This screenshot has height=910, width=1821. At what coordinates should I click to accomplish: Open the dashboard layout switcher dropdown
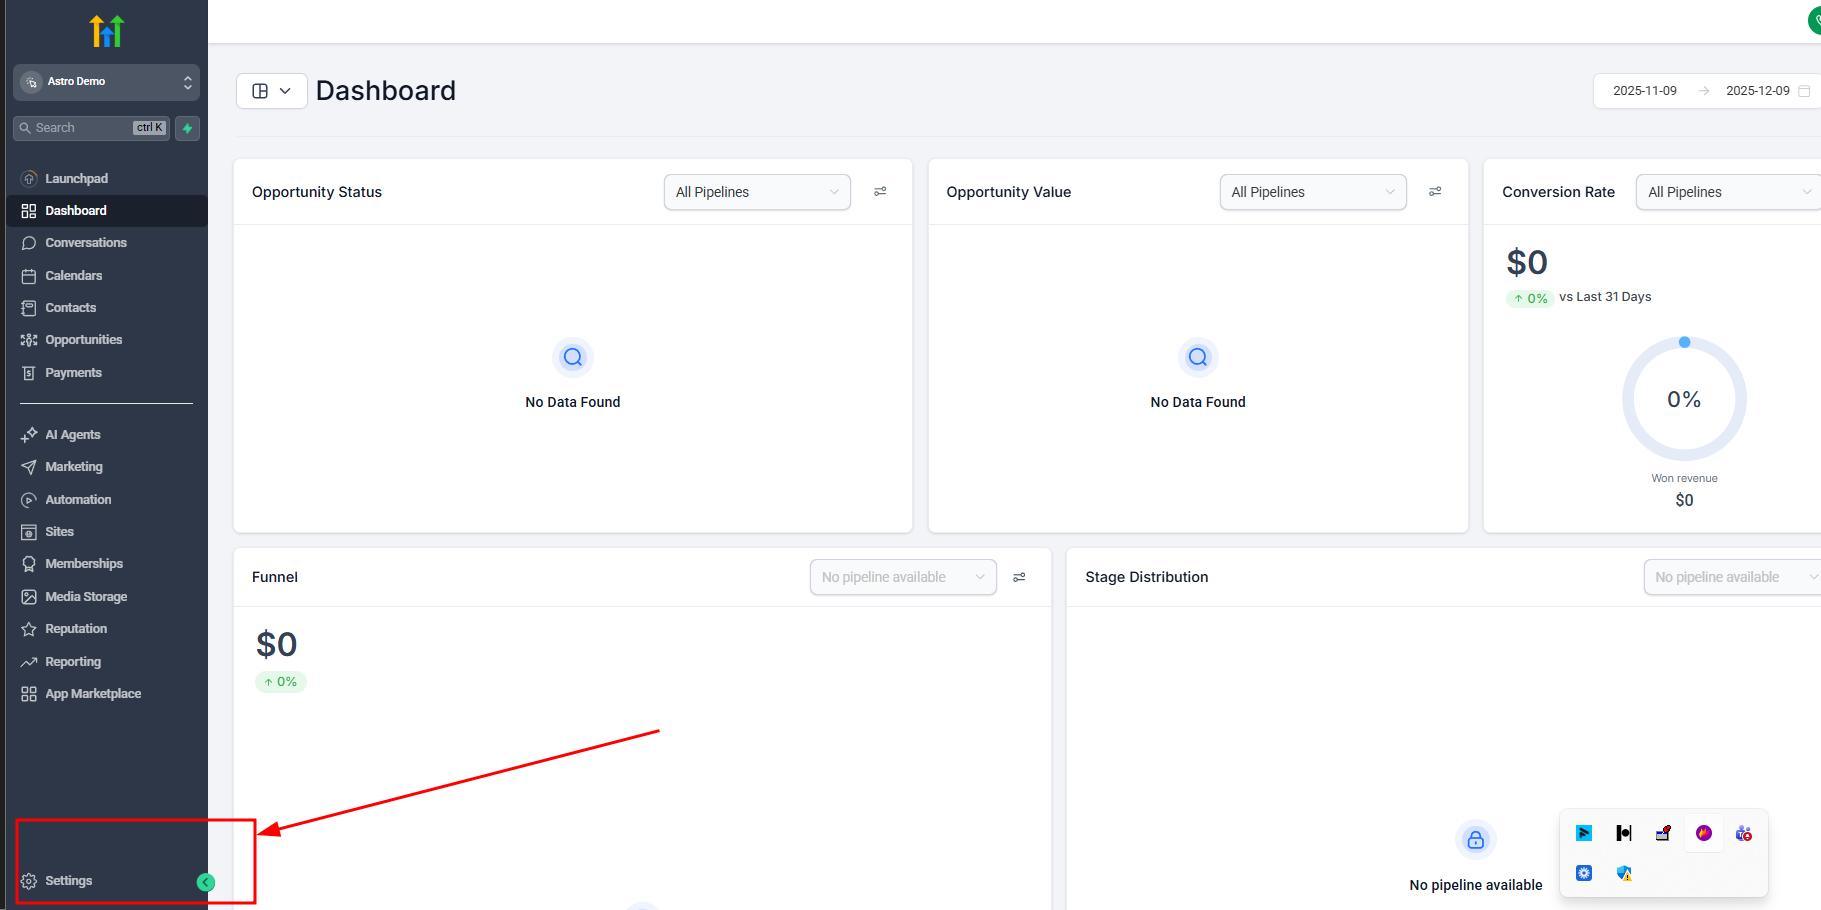click(271, 91)
